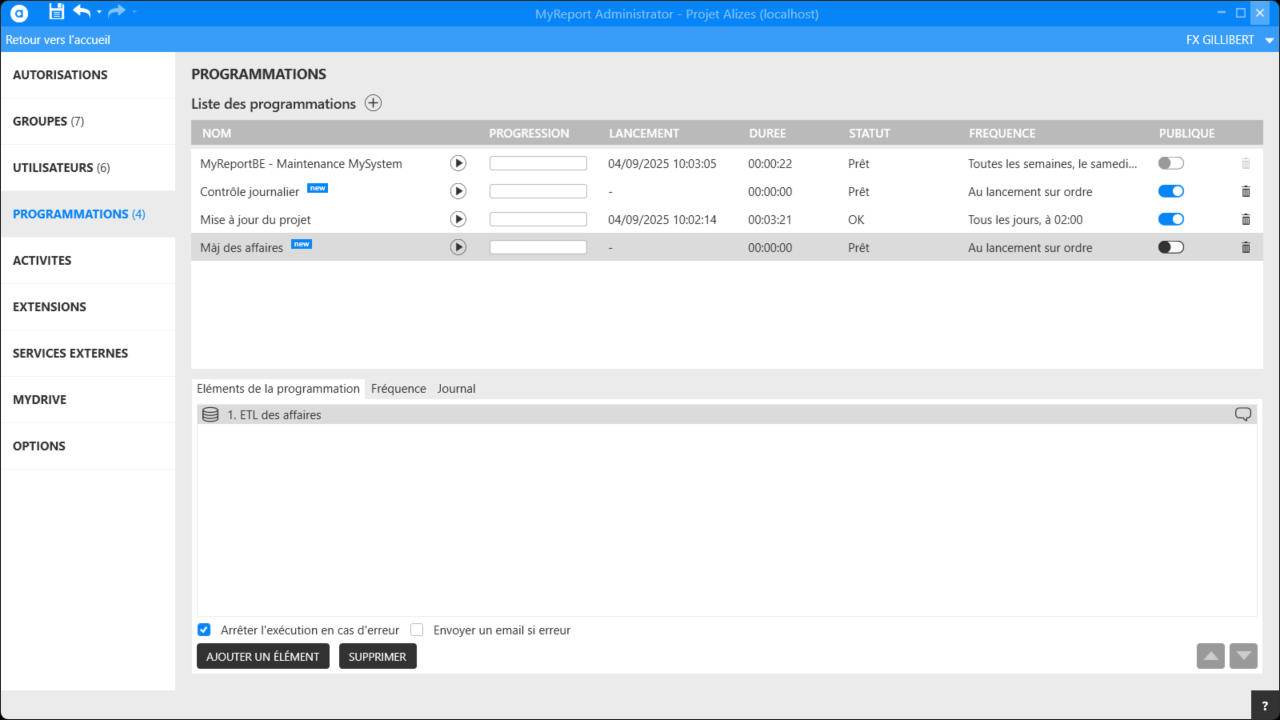Image resolution: width=1280 pixels, height=720 pixels.
Task: Add a new programmation with plus icon
Action: [373, 103]
